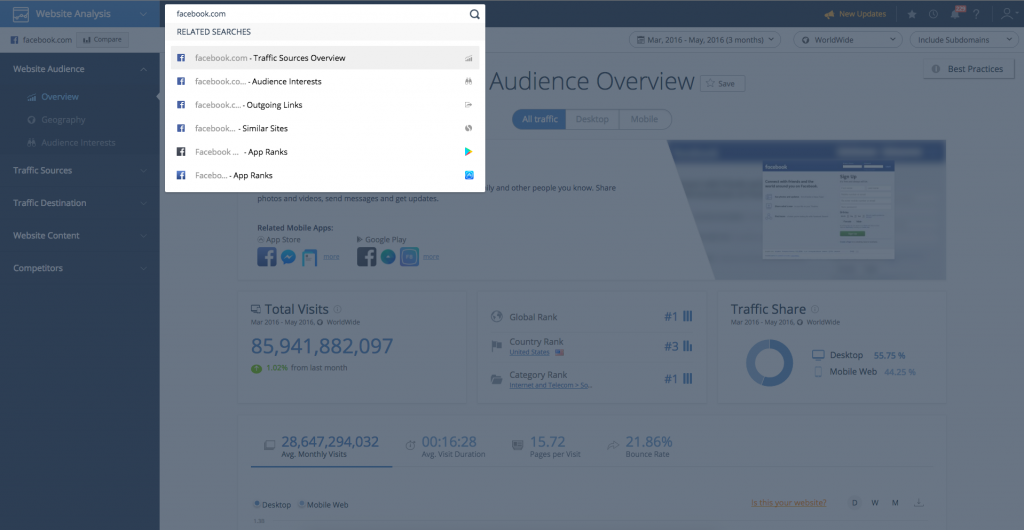Open the Messenger Google Play app icon
The height and width of the screenshot is (530, 1024).
click(388, 257)
